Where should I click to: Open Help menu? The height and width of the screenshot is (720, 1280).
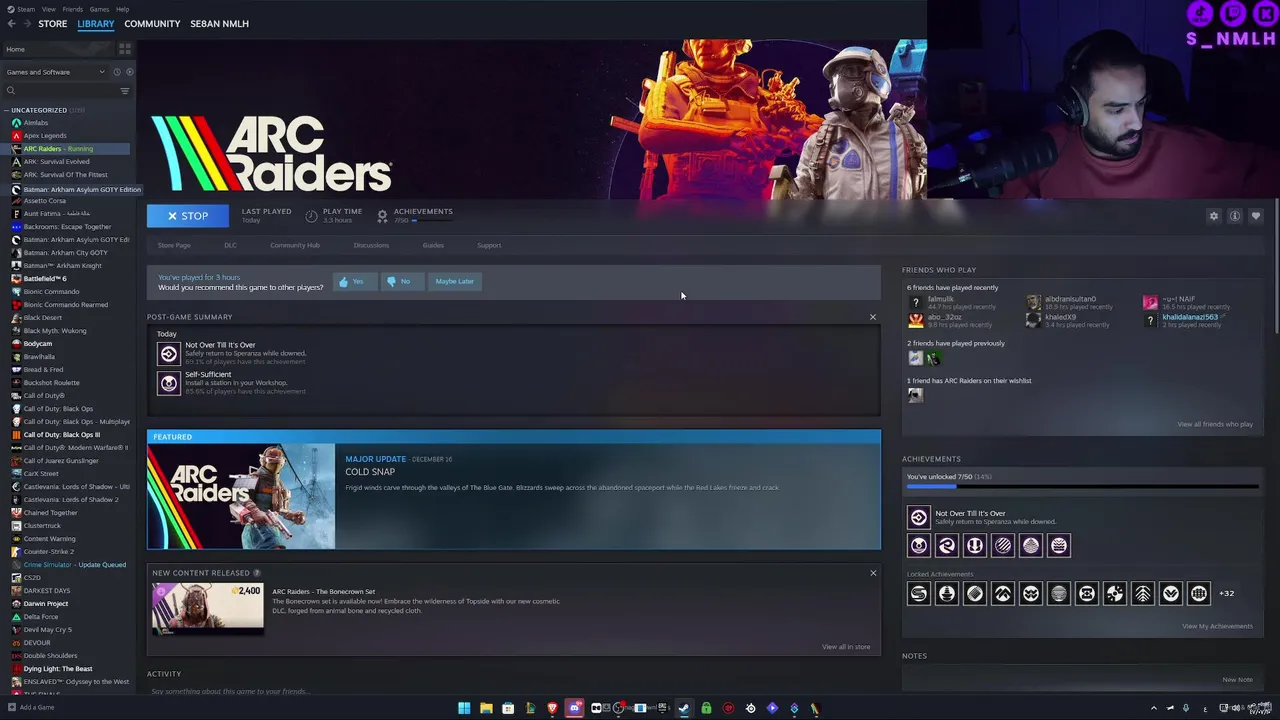point(122,9)
